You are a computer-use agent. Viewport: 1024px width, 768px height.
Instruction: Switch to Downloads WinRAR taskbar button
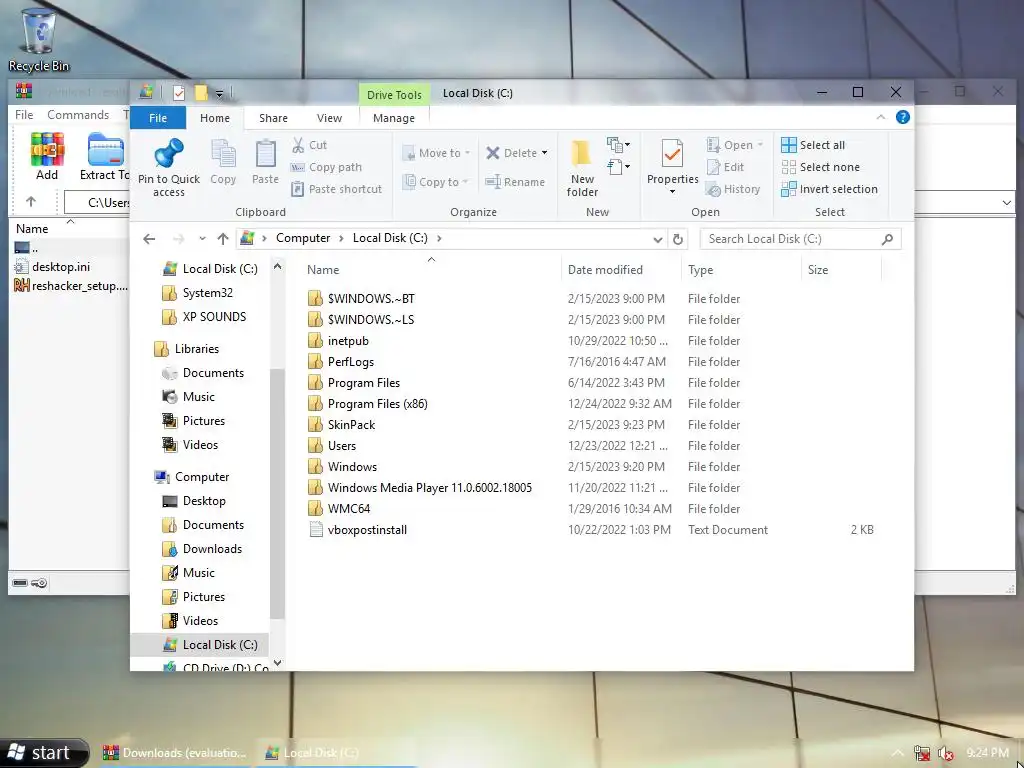point(175,753)
